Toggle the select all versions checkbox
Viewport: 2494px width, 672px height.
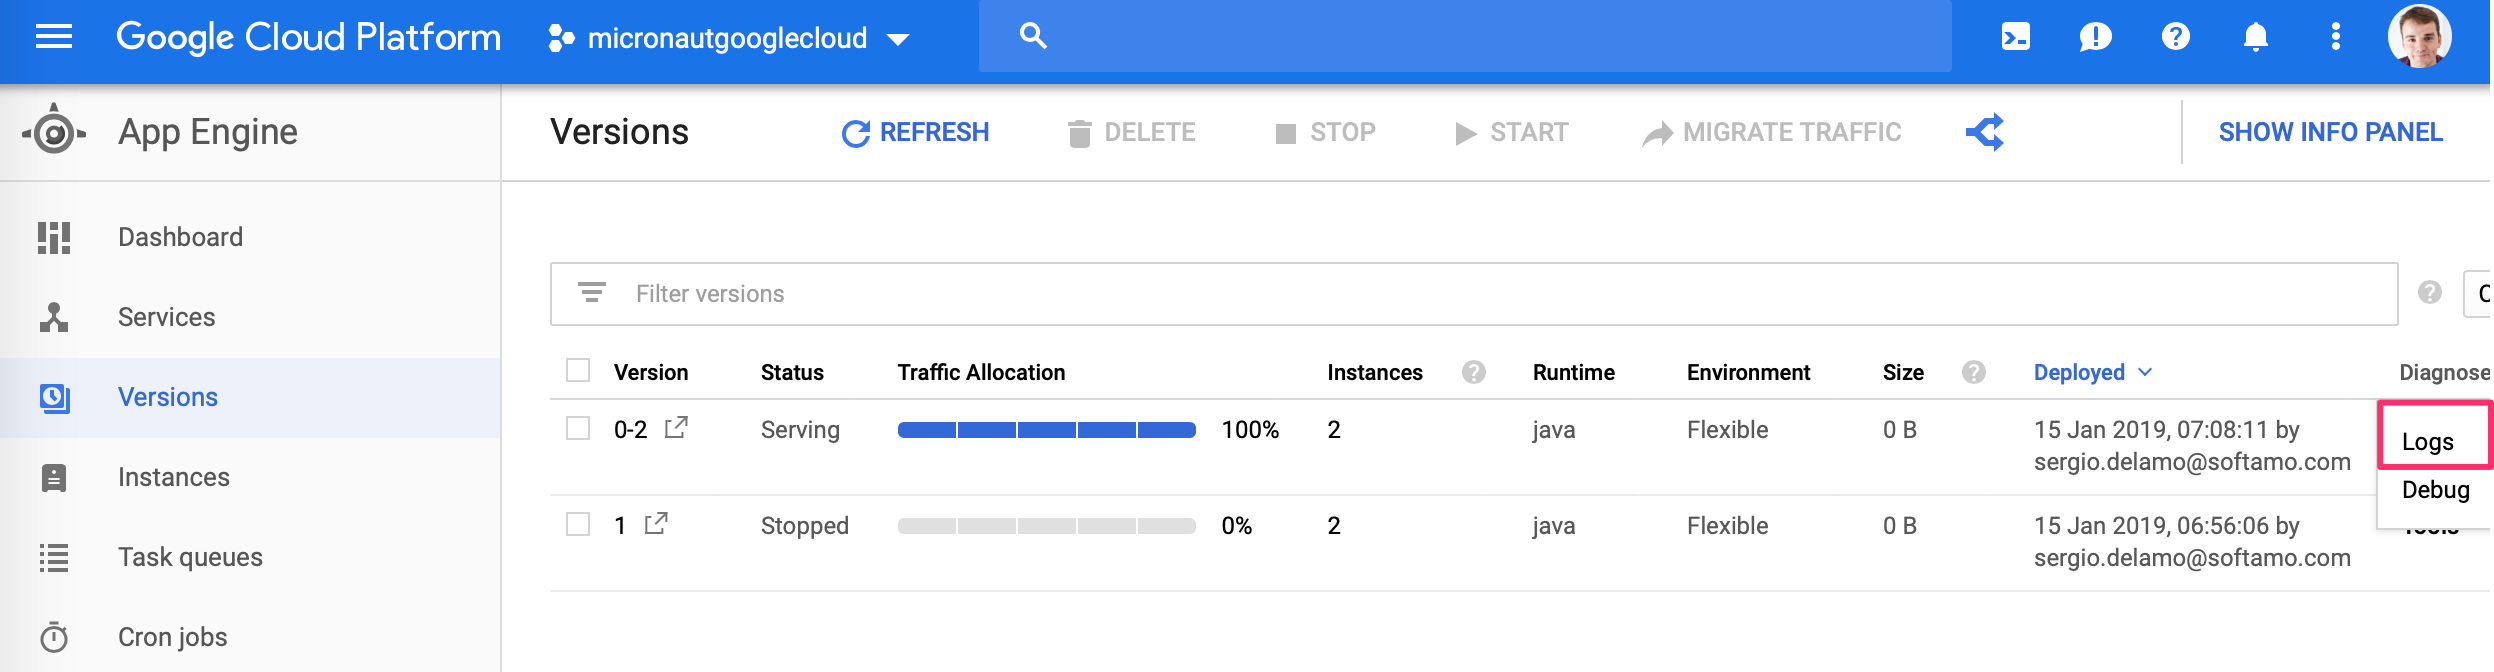click(578, 371)
